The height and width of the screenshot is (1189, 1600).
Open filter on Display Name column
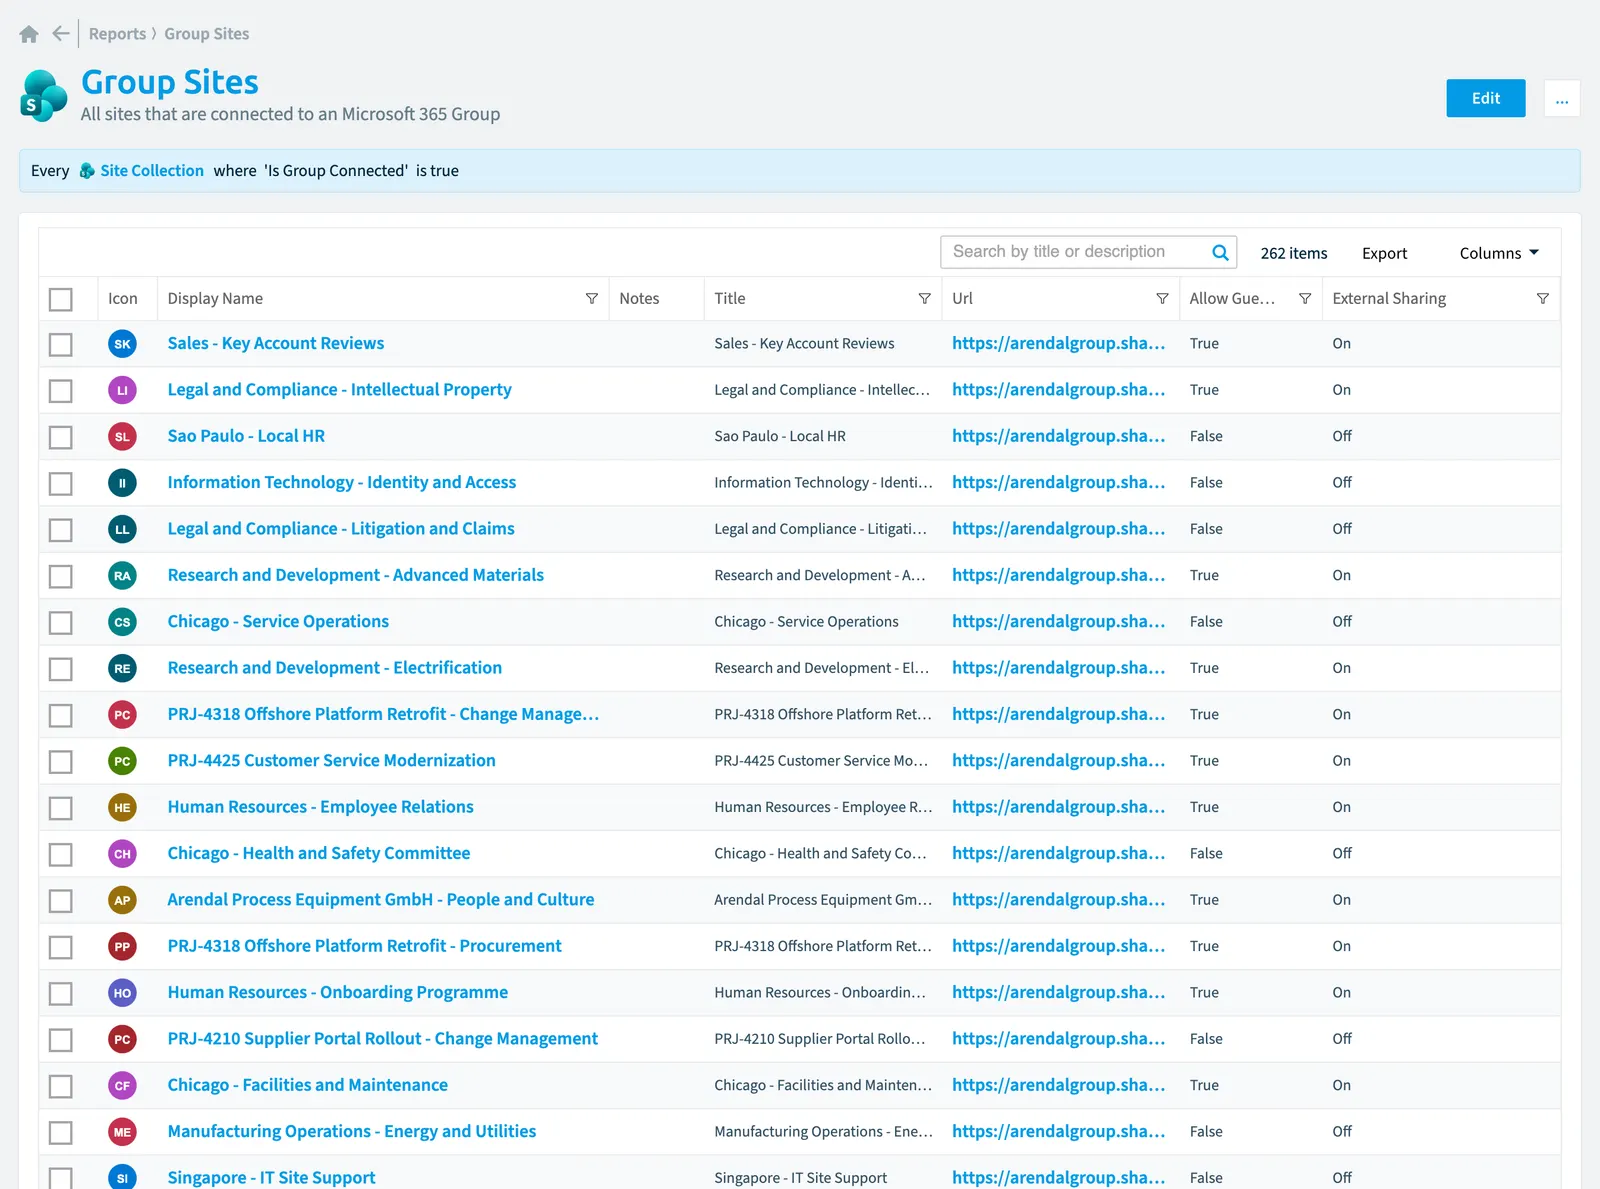coord(592,299)
